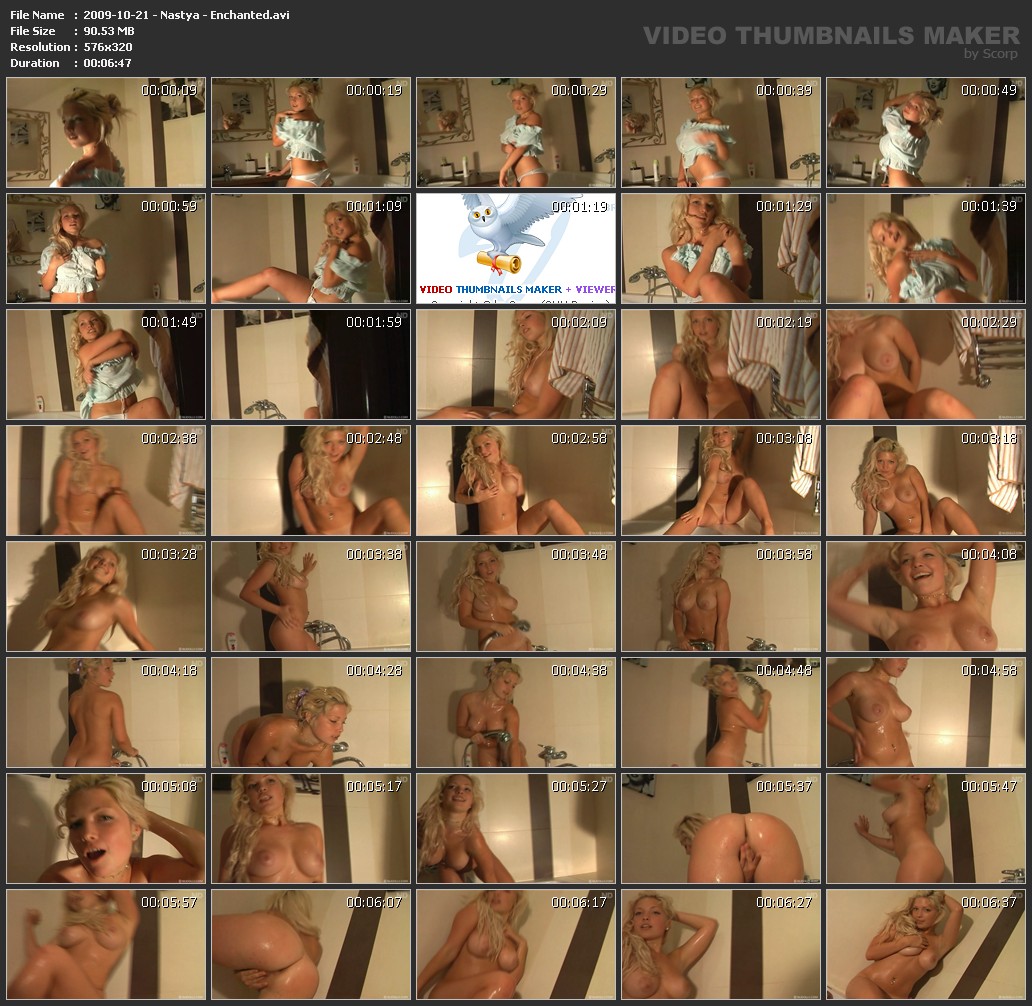Click the 00:01:29 timestamp label

coord(784,206)
